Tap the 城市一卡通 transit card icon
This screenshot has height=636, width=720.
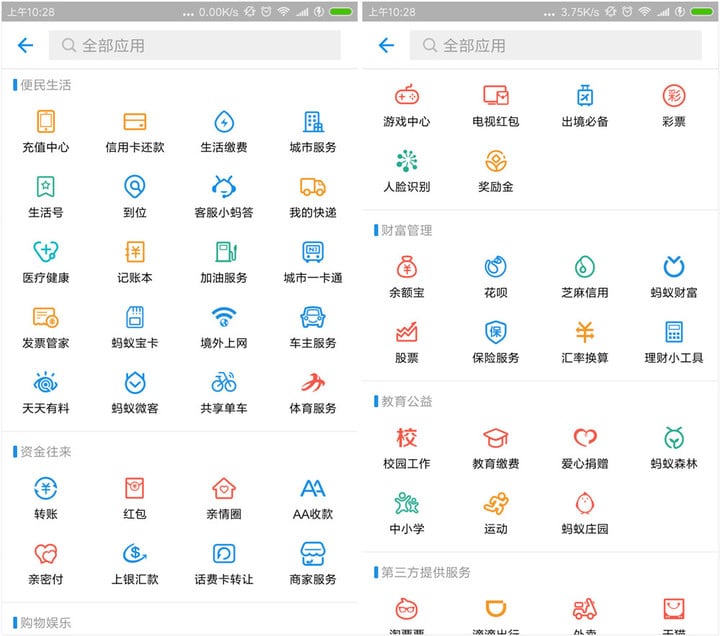tap(313, 252)
